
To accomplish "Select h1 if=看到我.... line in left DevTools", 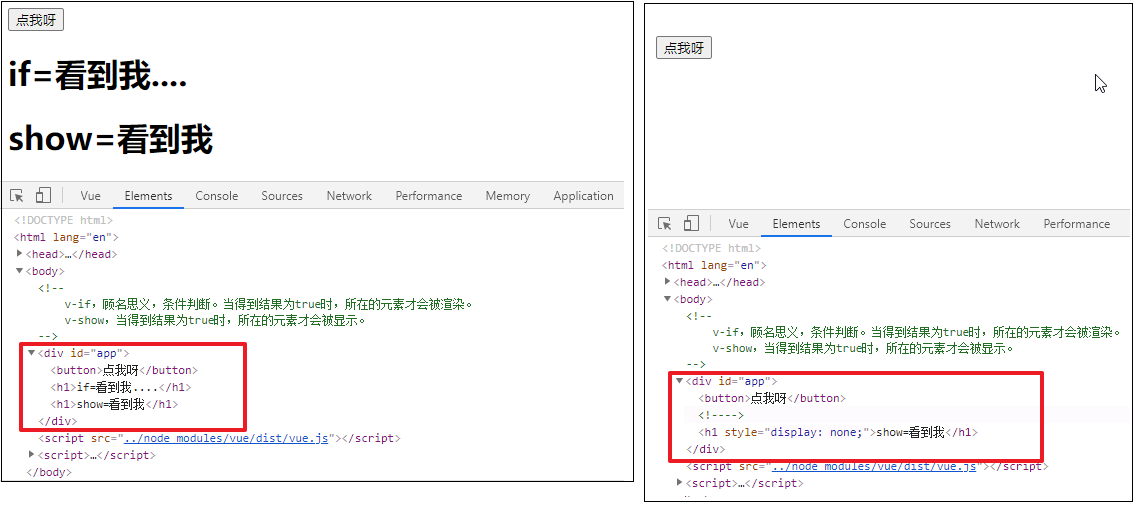I will [120, 387].
